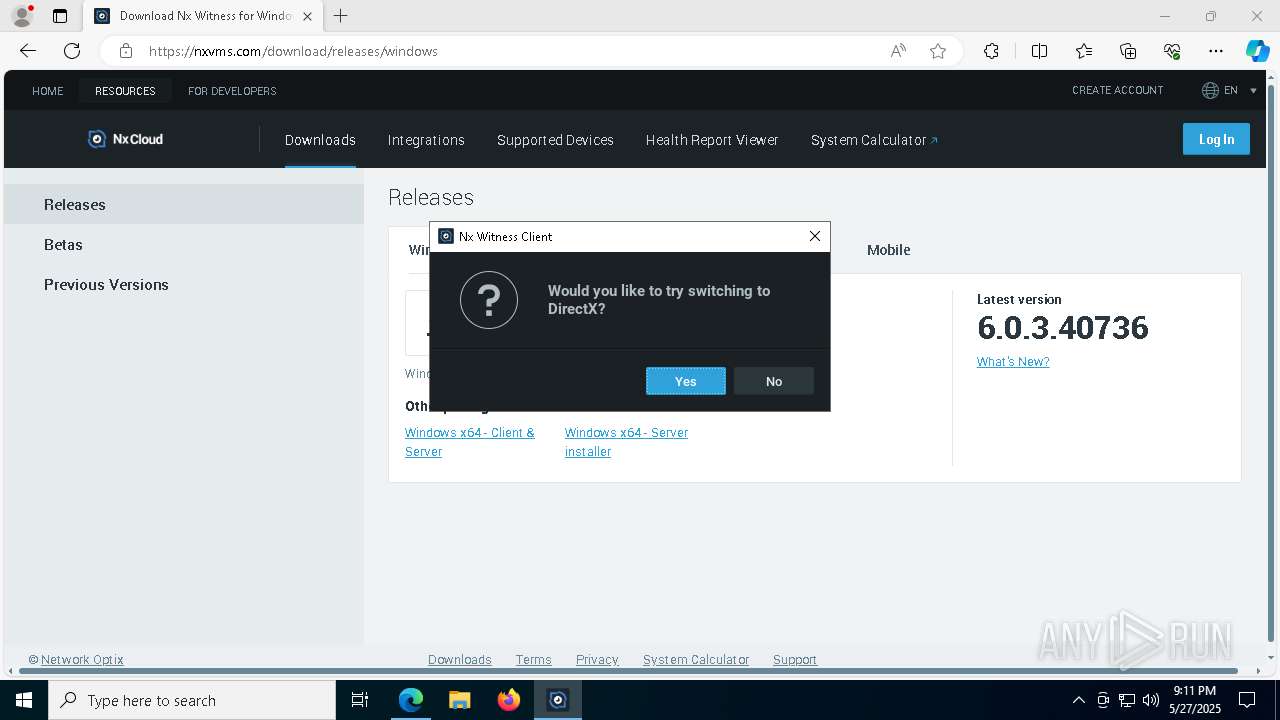Open the Edge Settings and more menu

pyautogui.click(x=1216, y=51)
